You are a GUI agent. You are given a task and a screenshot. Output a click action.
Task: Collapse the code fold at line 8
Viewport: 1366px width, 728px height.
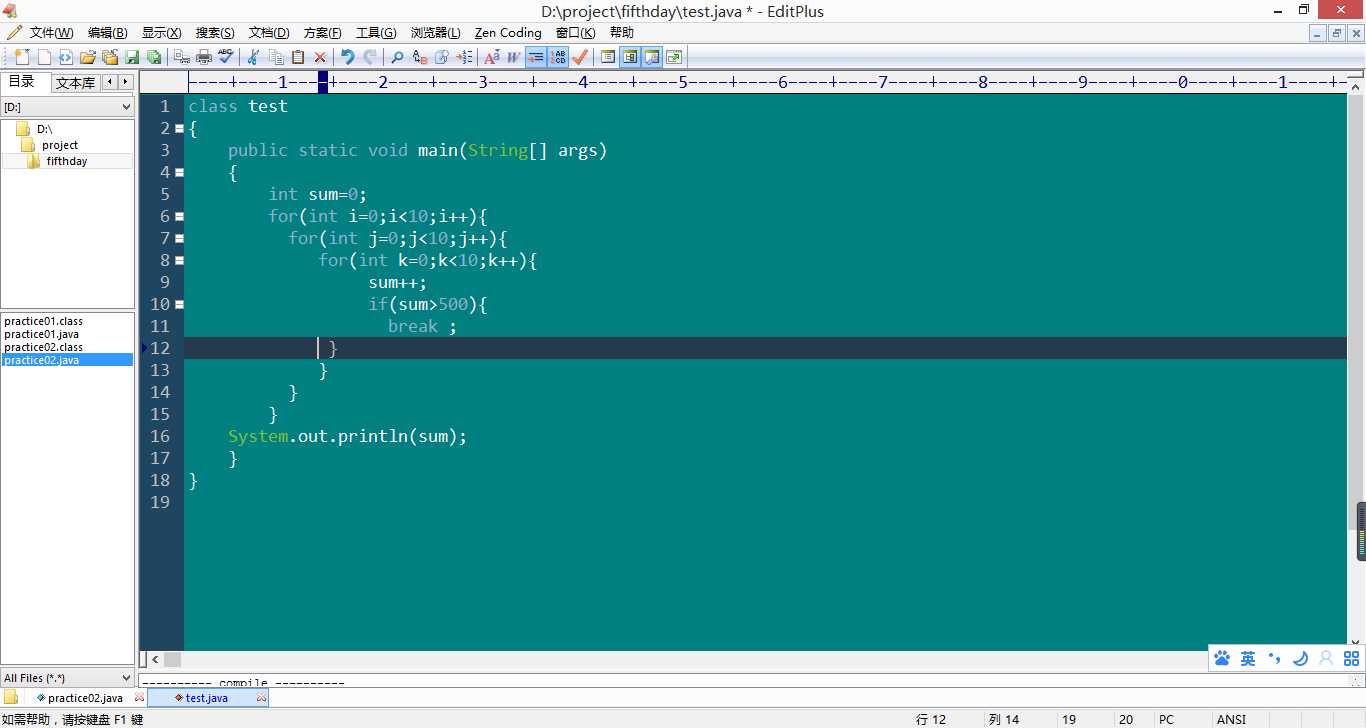(x=179, y=260)
